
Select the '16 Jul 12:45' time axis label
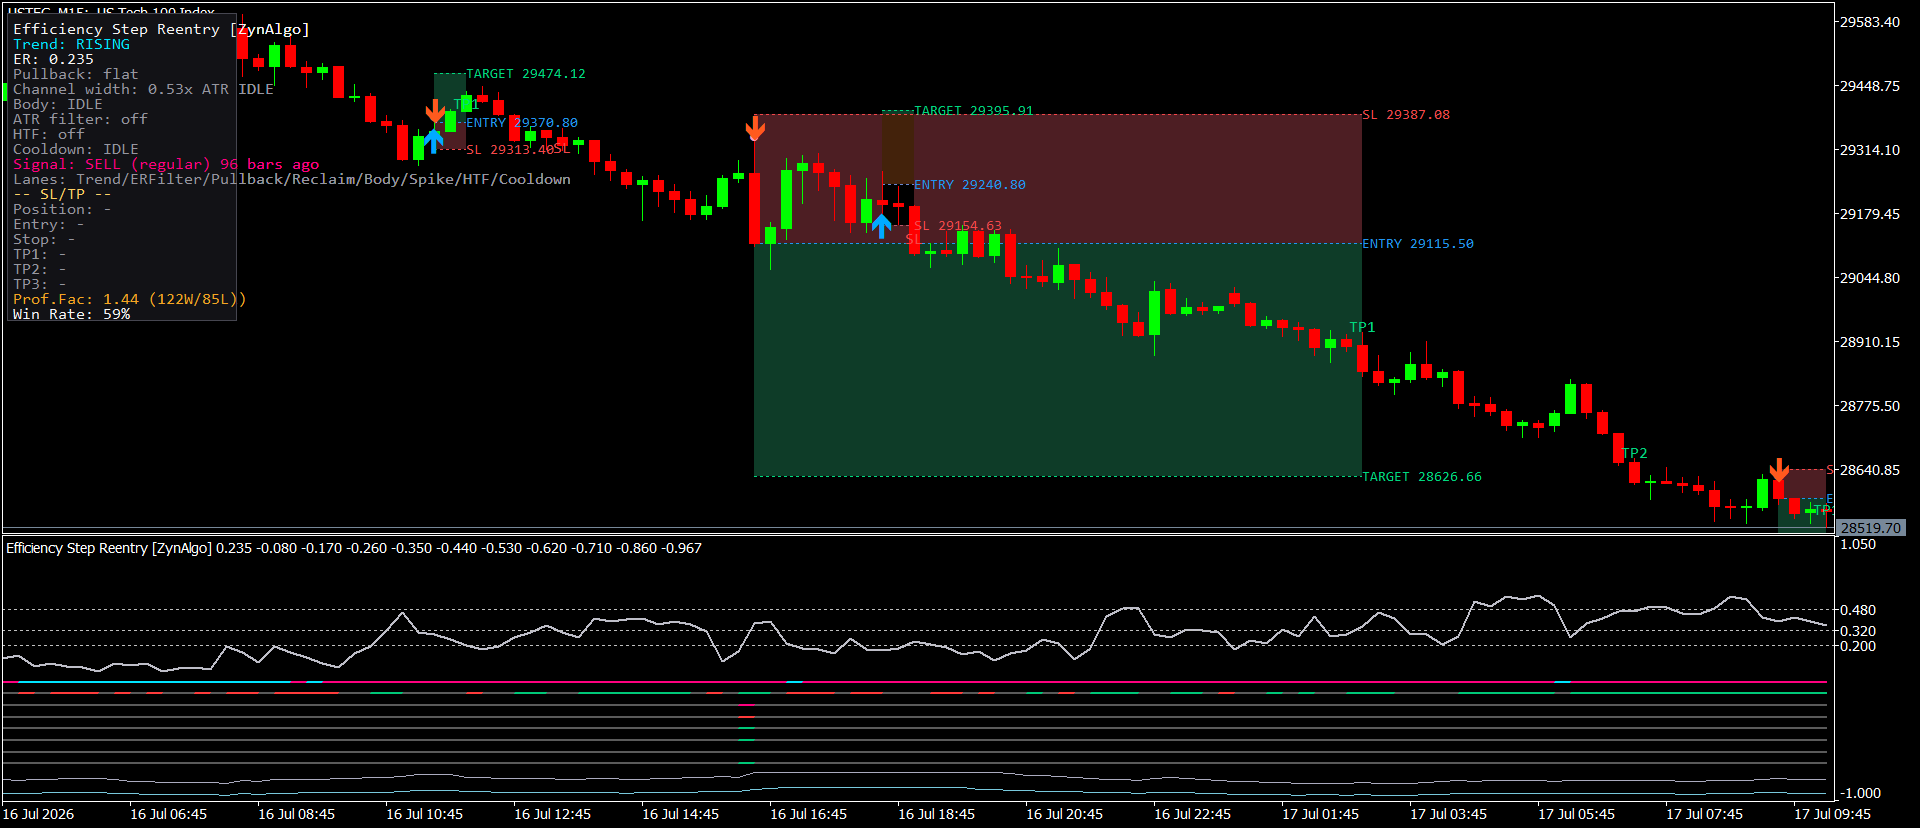coord(552,814)
